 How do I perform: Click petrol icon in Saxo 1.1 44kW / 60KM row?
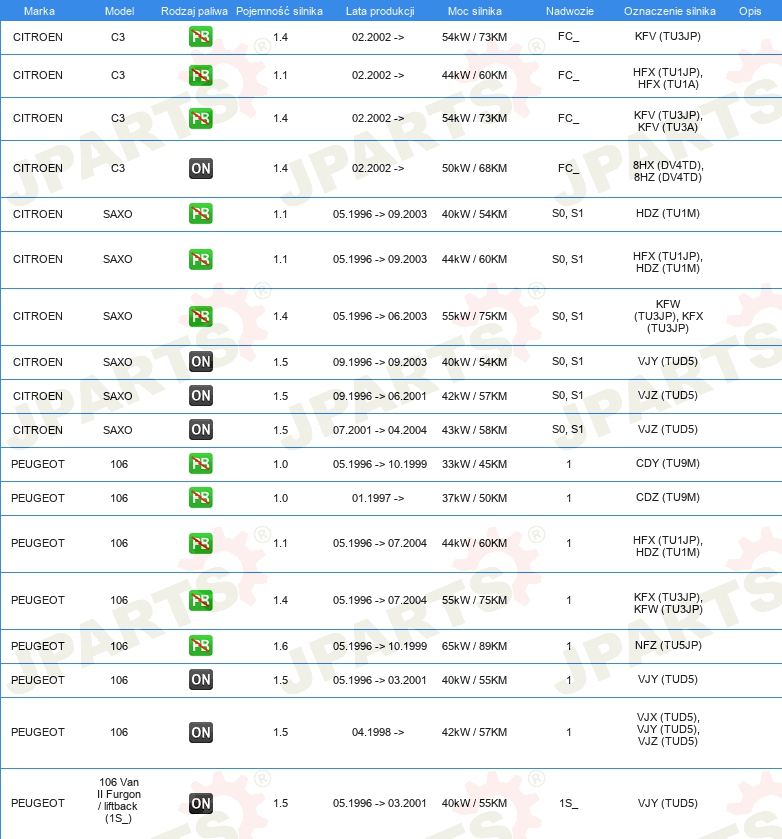(x=201, y=260)
